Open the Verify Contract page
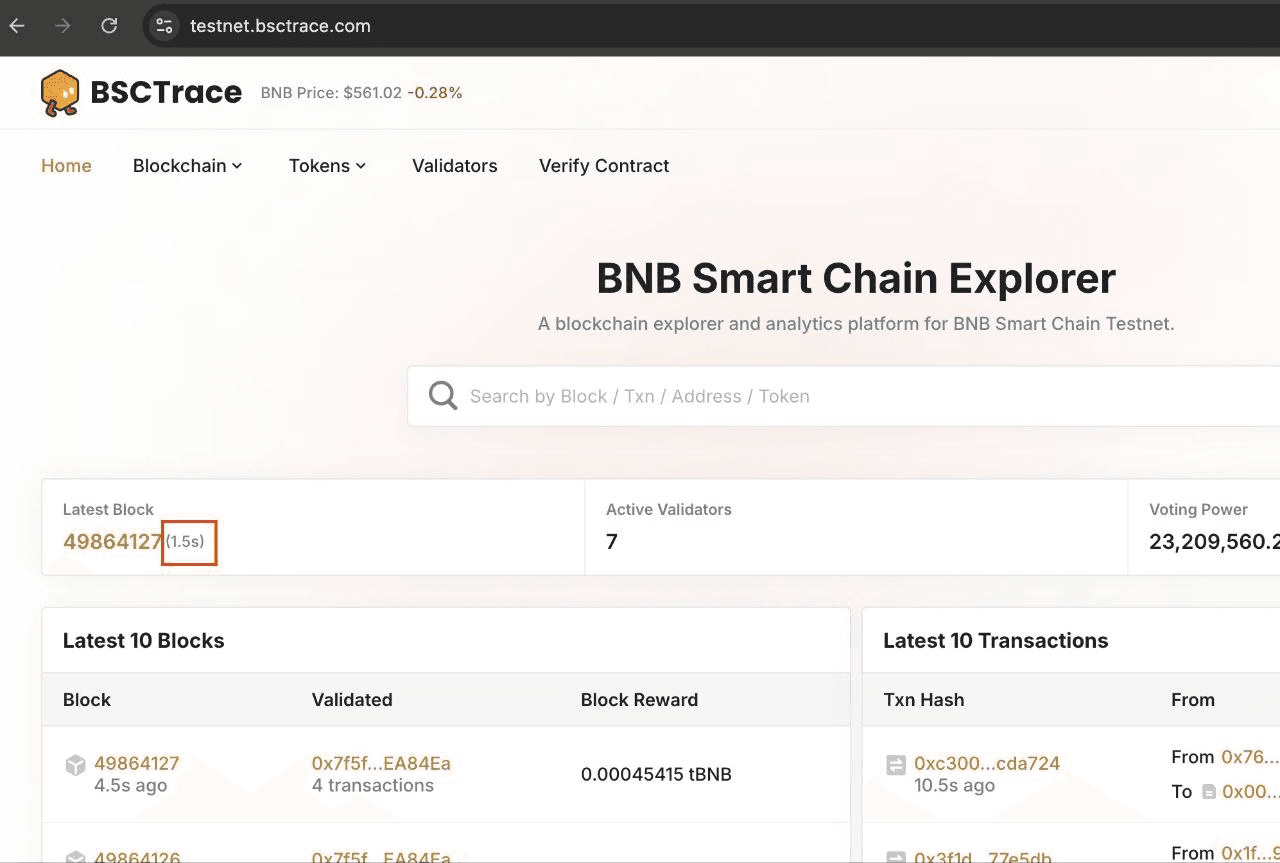 tap(604, 166)
